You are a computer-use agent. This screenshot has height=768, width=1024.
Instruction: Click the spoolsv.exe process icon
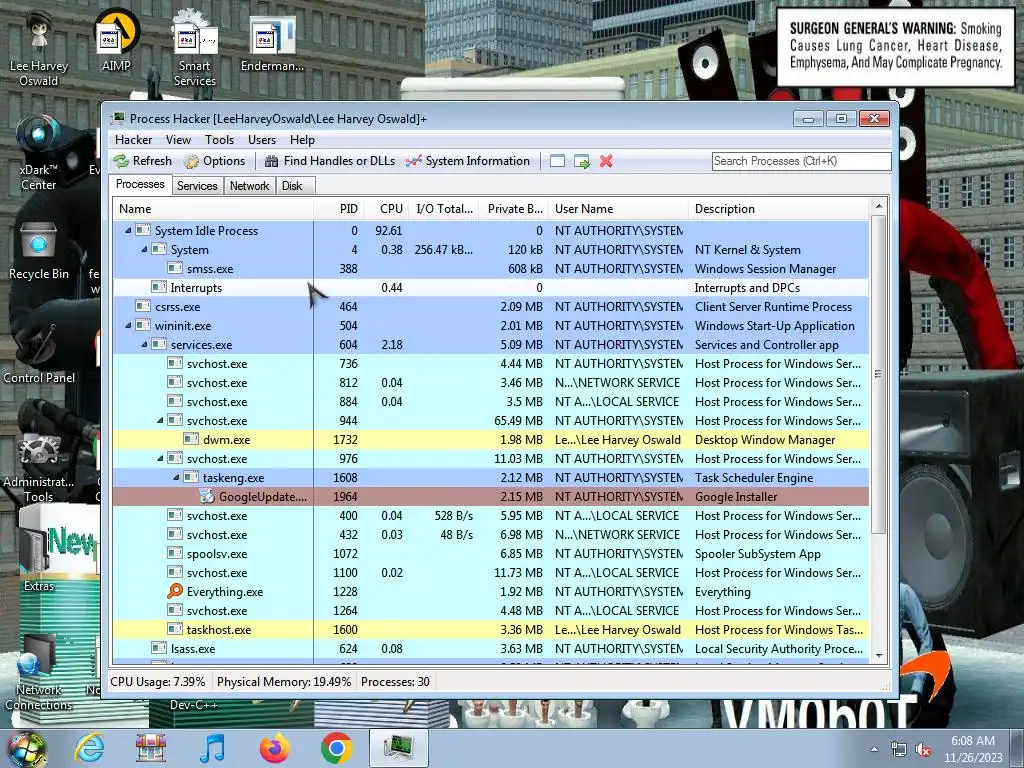click(174, 553)
